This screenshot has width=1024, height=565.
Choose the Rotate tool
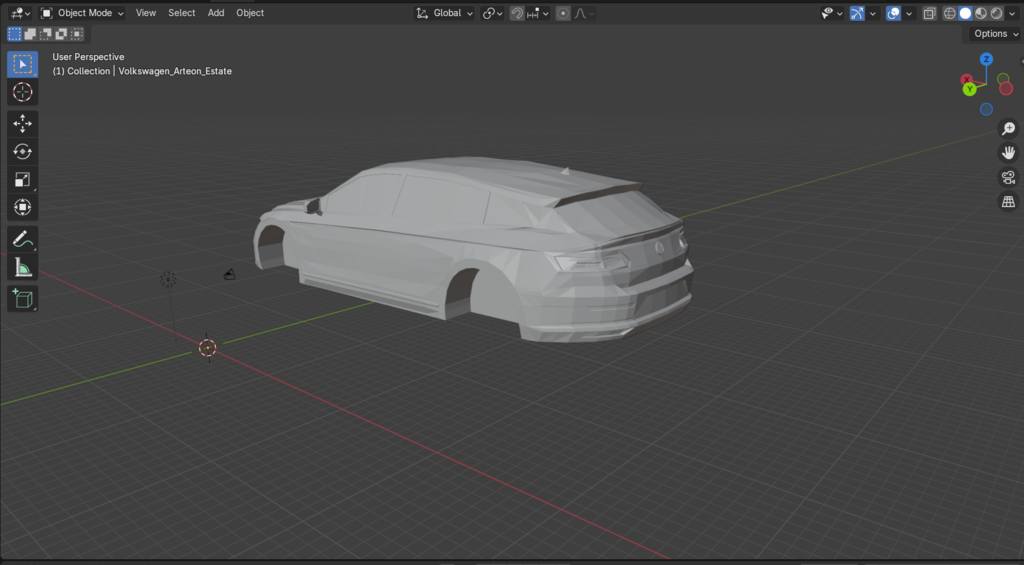(22, 152)
